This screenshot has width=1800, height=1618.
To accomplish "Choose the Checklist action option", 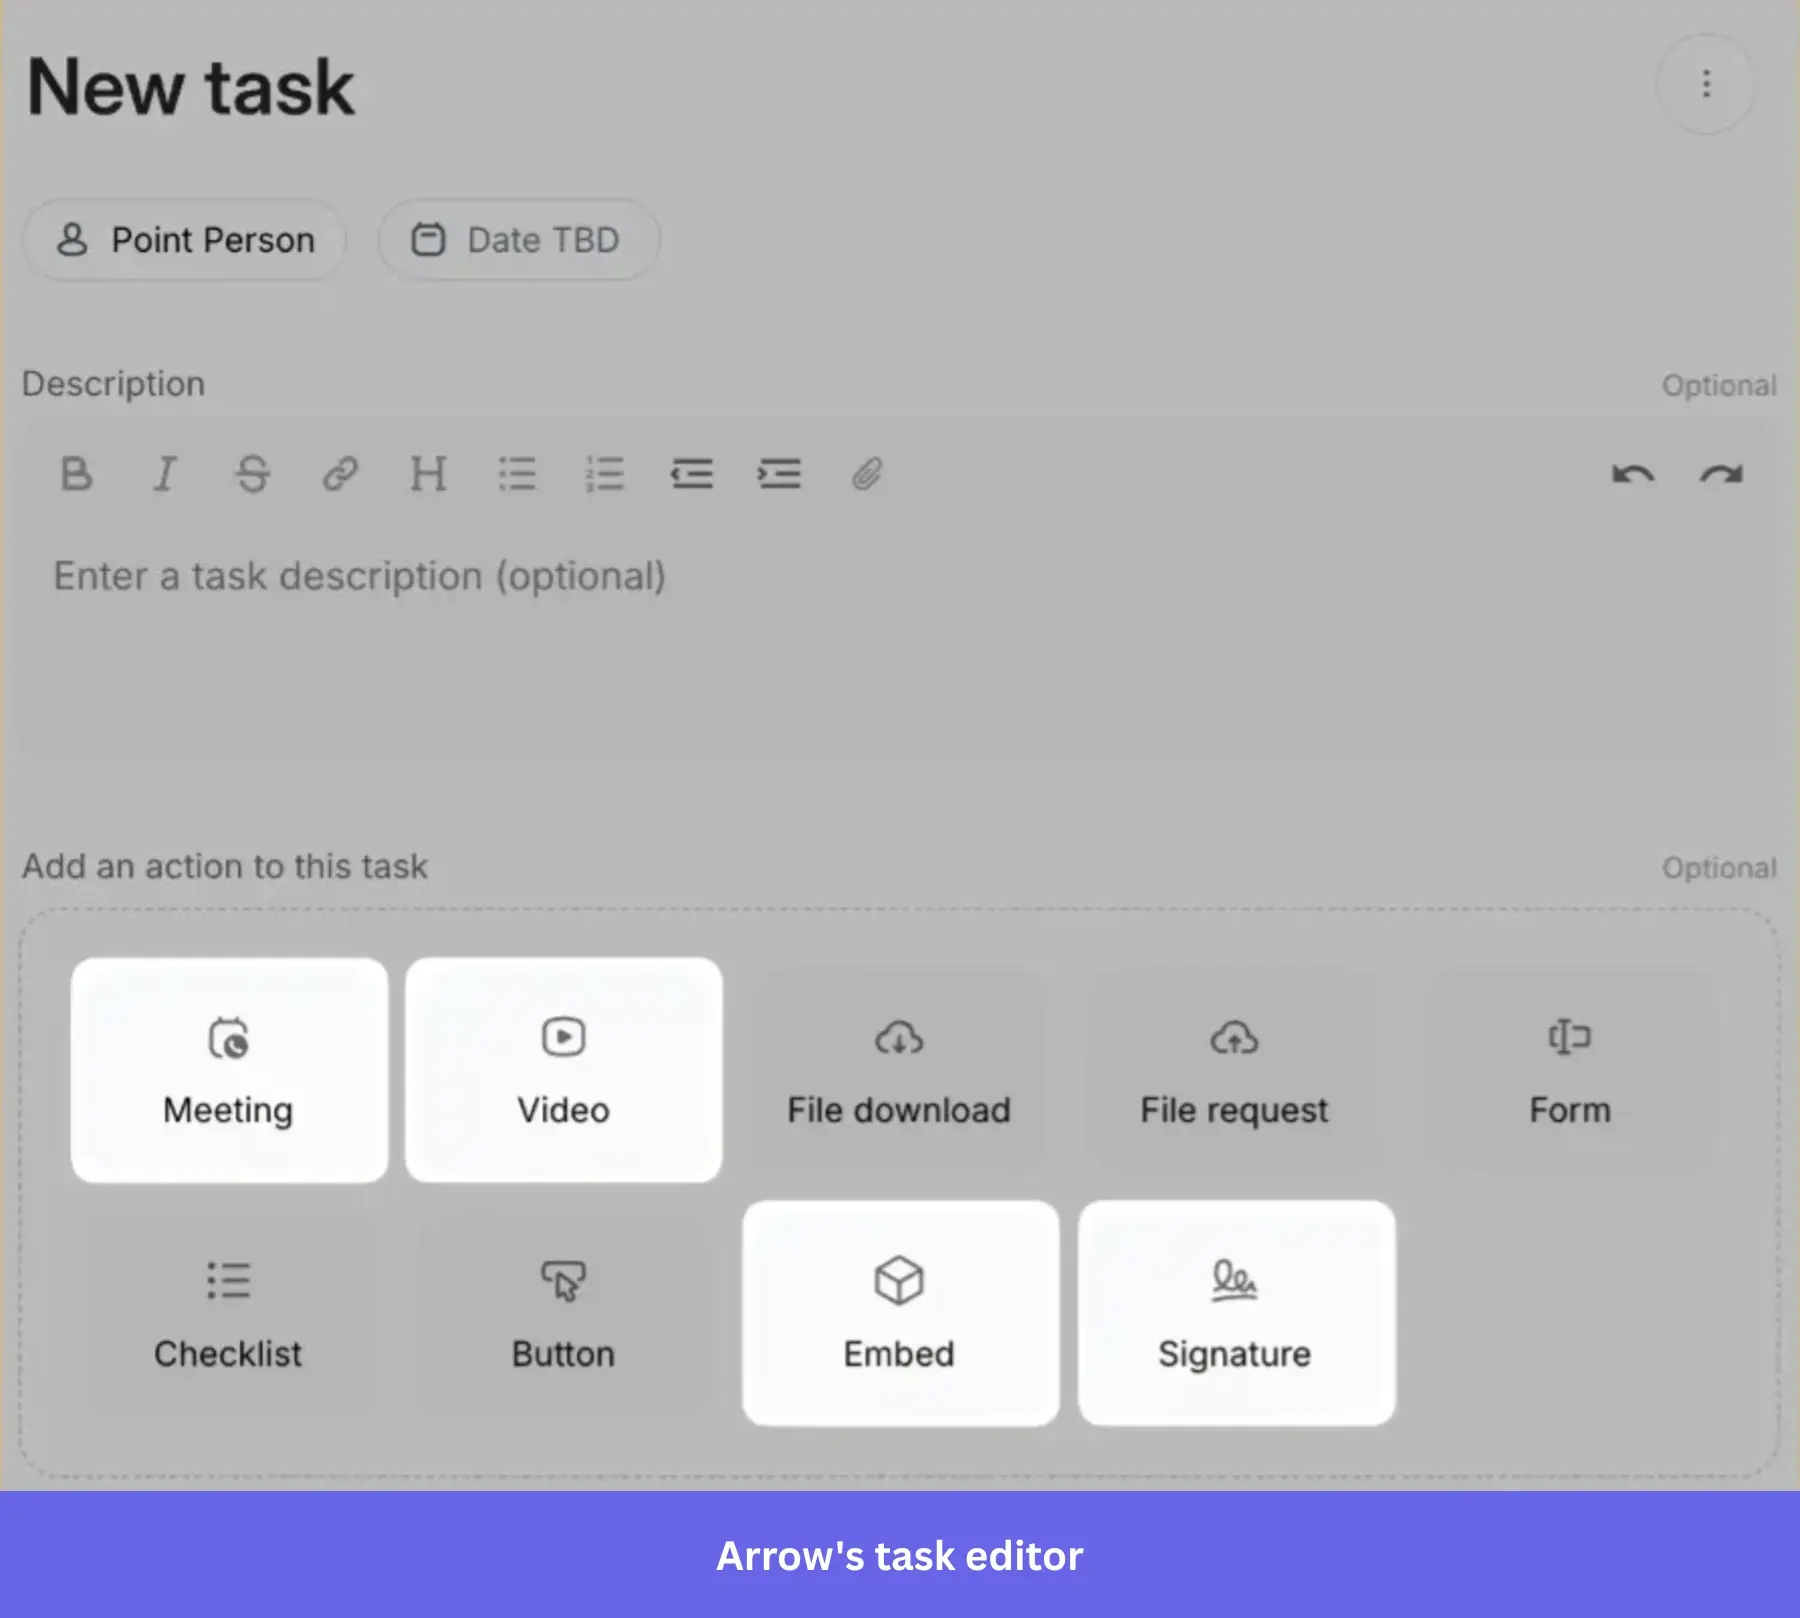I will (x=228, y=1312).
